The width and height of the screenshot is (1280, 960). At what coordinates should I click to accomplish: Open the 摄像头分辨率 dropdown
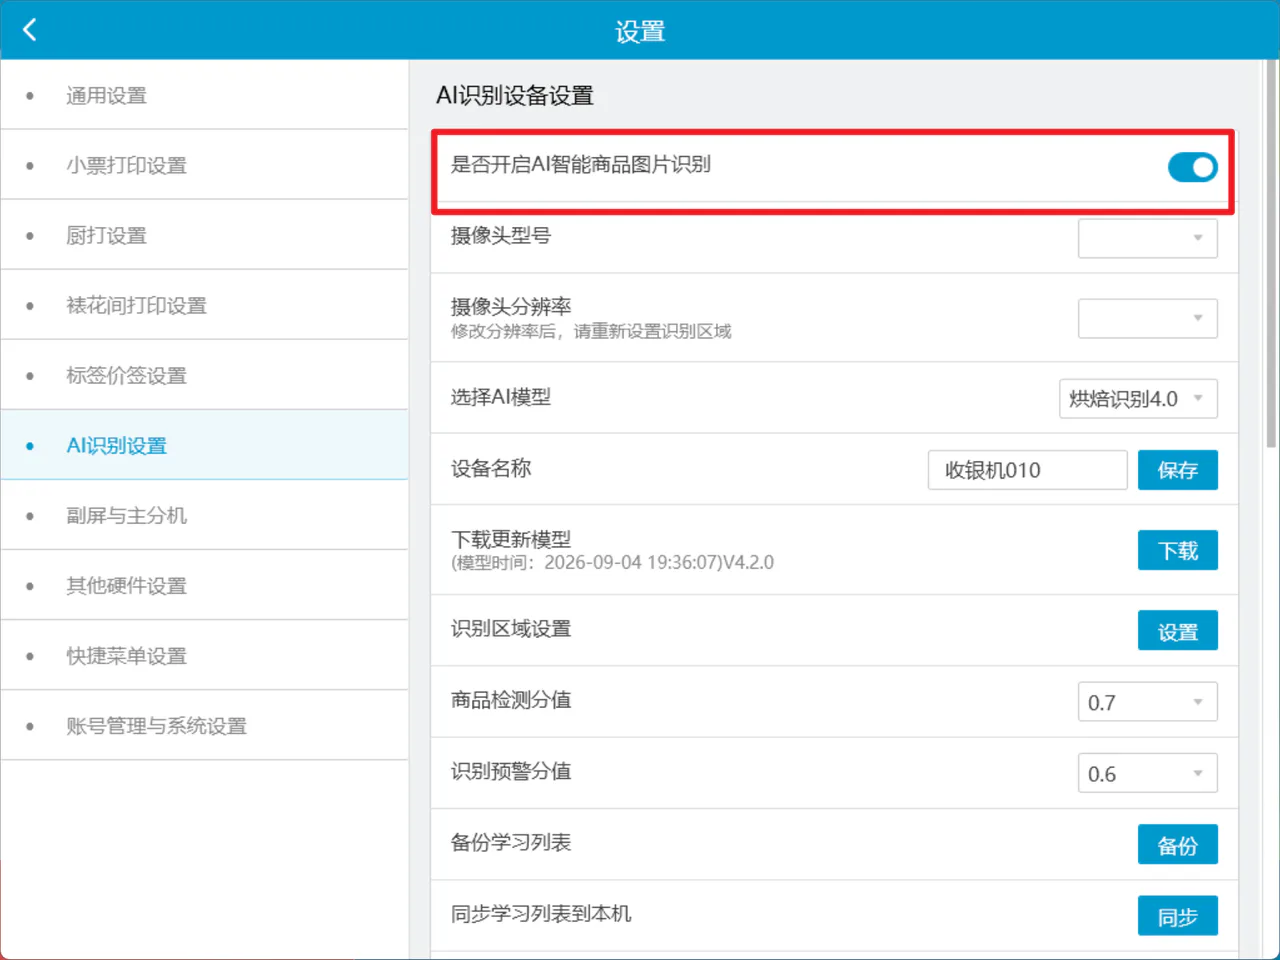pos(1147,318)
